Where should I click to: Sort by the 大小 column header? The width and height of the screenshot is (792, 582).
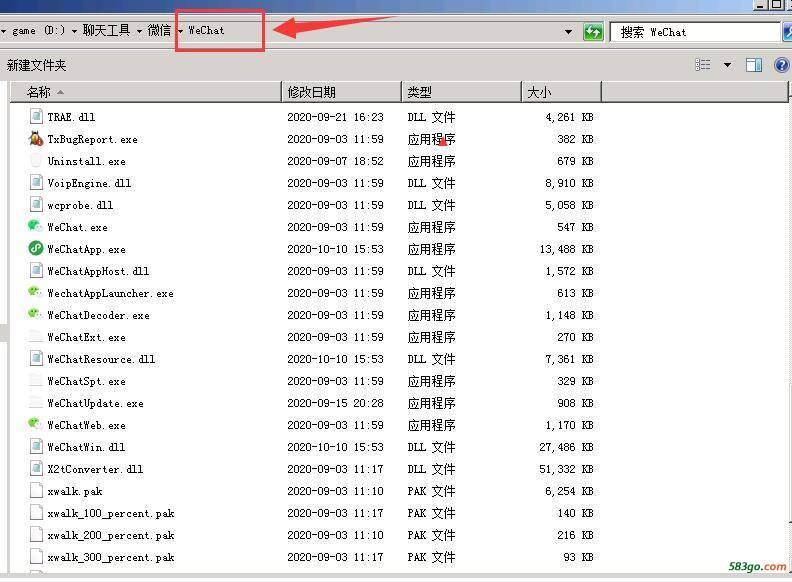click(x=561, y=92)
